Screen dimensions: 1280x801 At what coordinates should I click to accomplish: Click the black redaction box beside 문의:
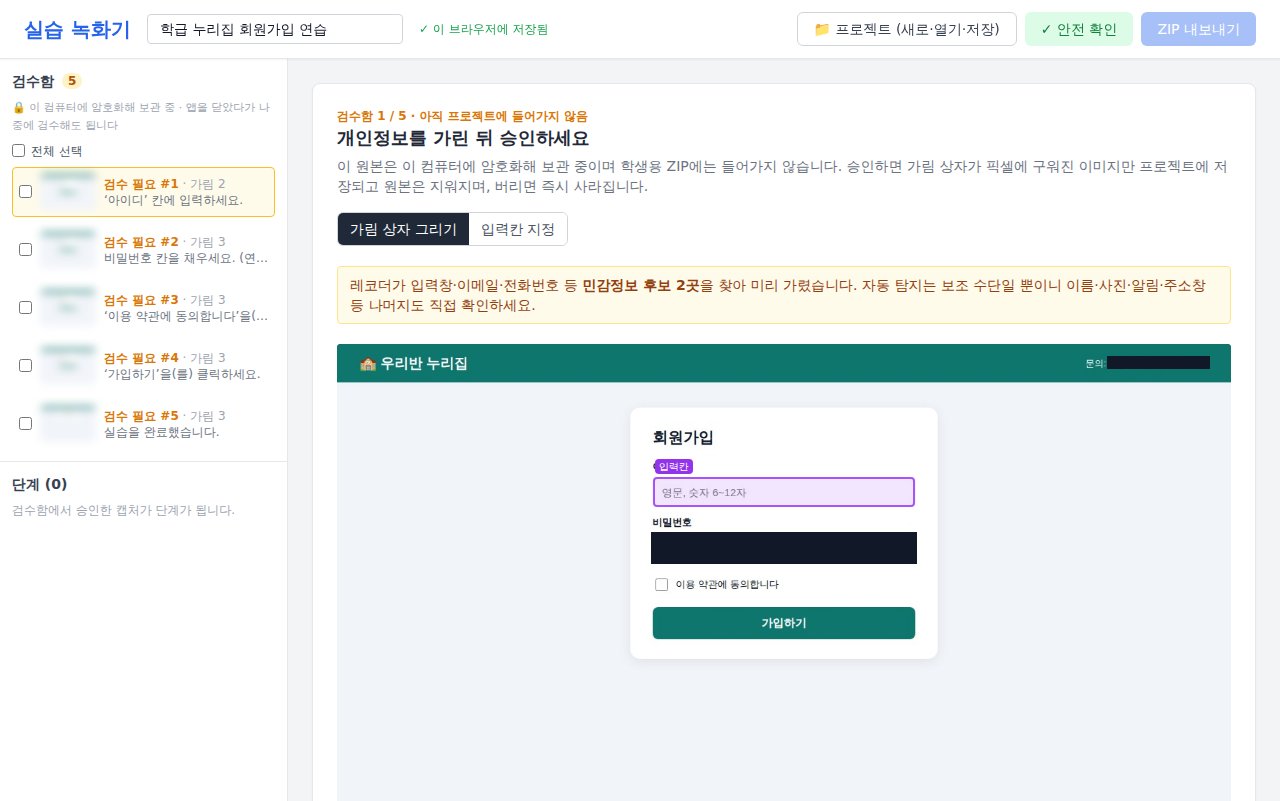click(x=1158, y=363)
